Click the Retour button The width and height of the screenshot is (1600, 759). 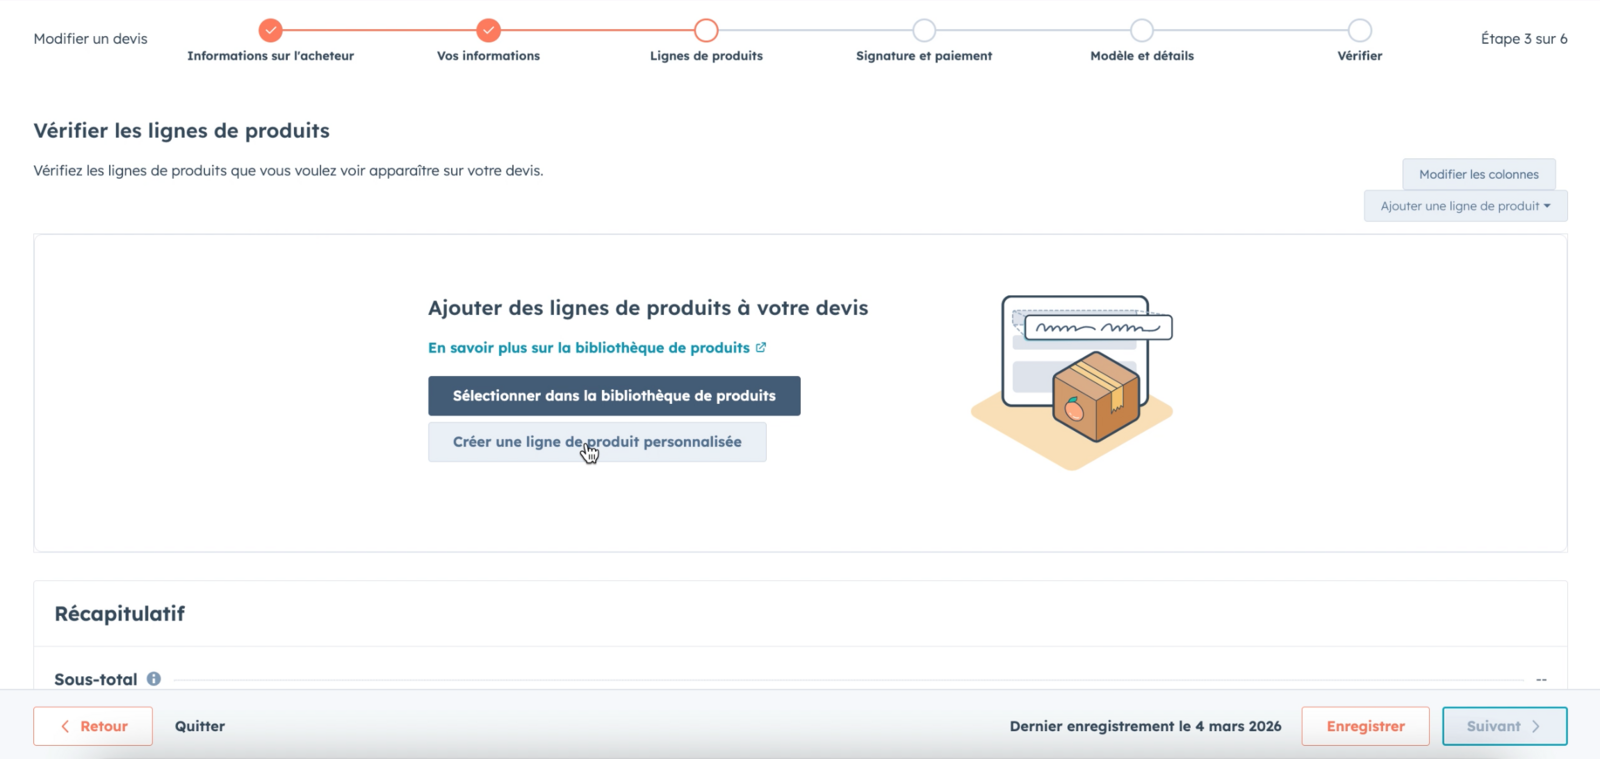(93, 726)
